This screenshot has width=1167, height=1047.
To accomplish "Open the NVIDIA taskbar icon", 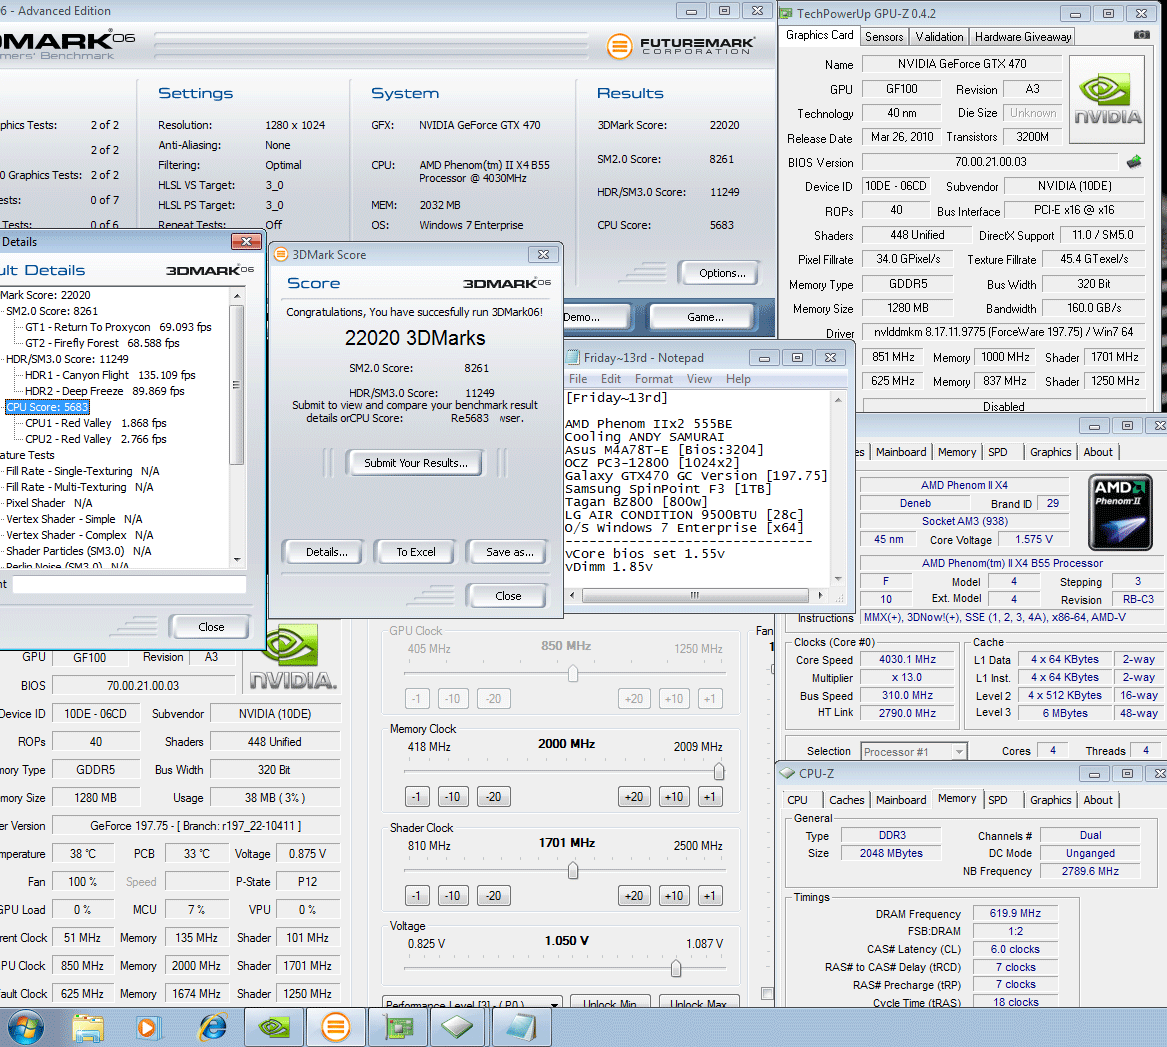I will (274, 1027).
